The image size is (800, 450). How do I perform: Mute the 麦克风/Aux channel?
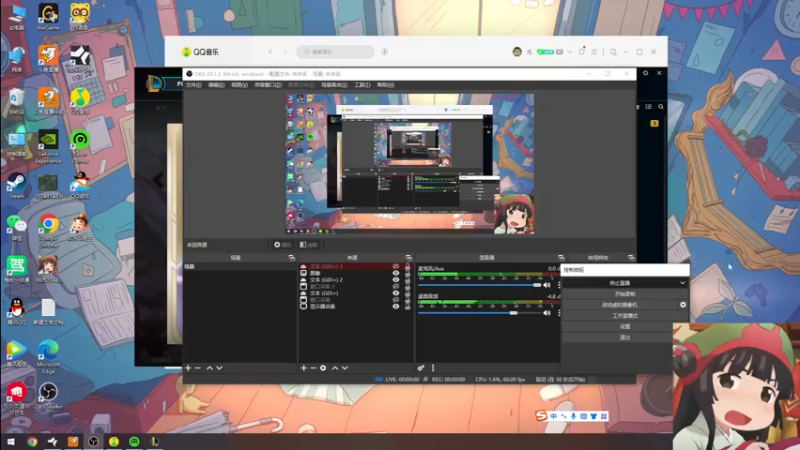pos(547,285)
